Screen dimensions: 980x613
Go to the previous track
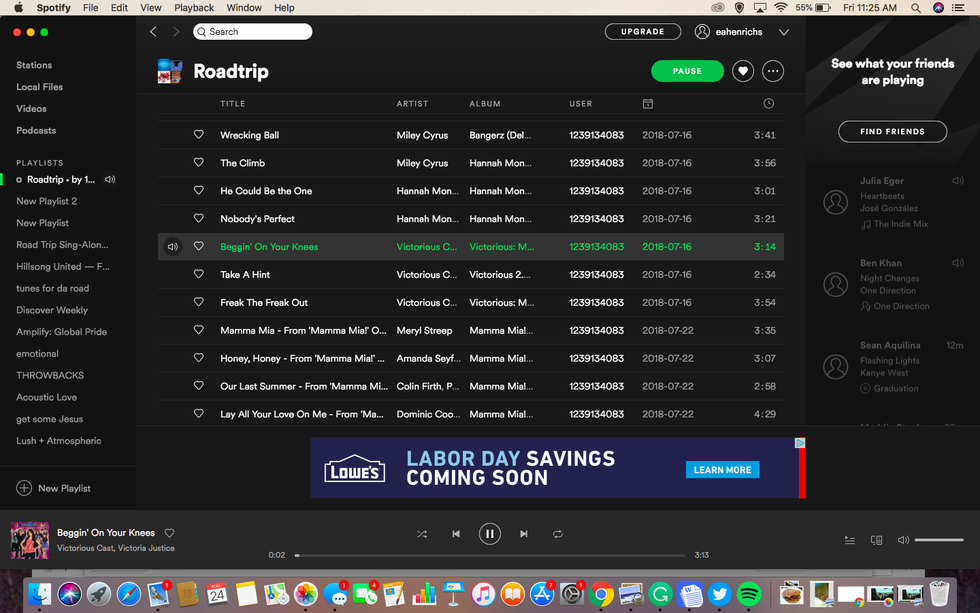pyautogui.click(x=456, y=534)
